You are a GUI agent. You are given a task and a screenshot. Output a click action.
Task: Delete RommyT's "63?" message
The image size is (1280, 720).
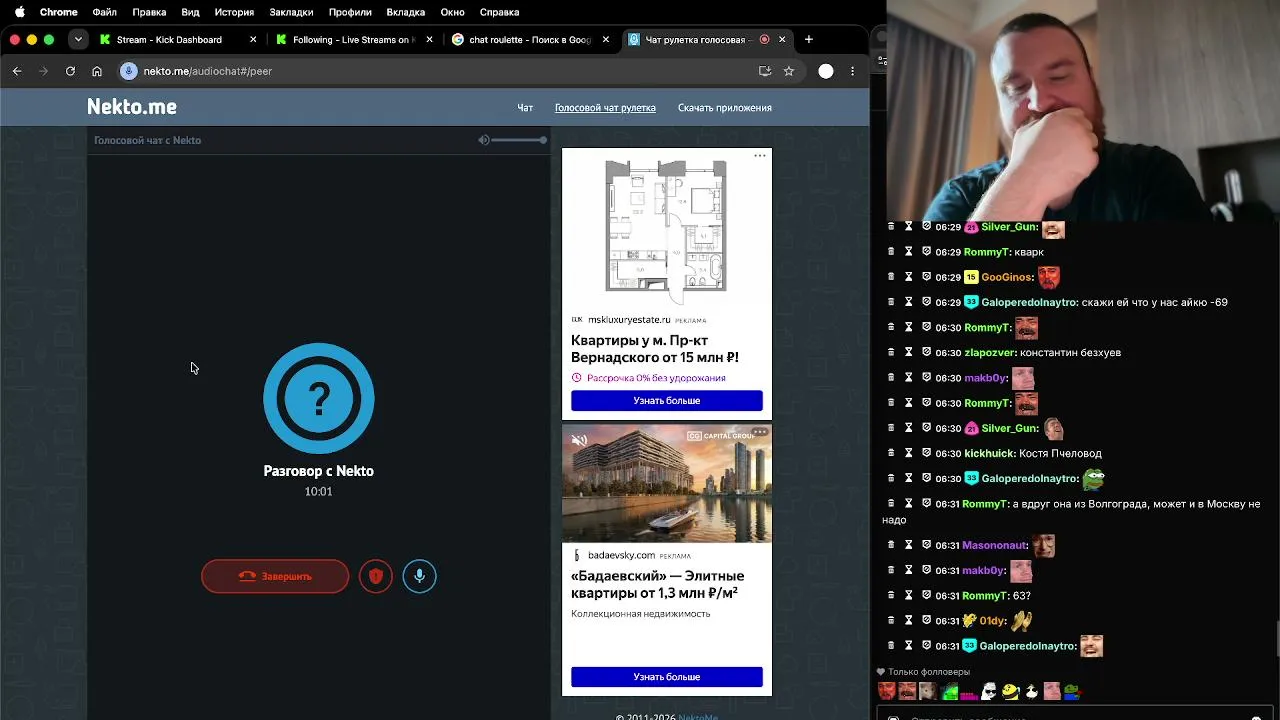click(x=891, y=596)
